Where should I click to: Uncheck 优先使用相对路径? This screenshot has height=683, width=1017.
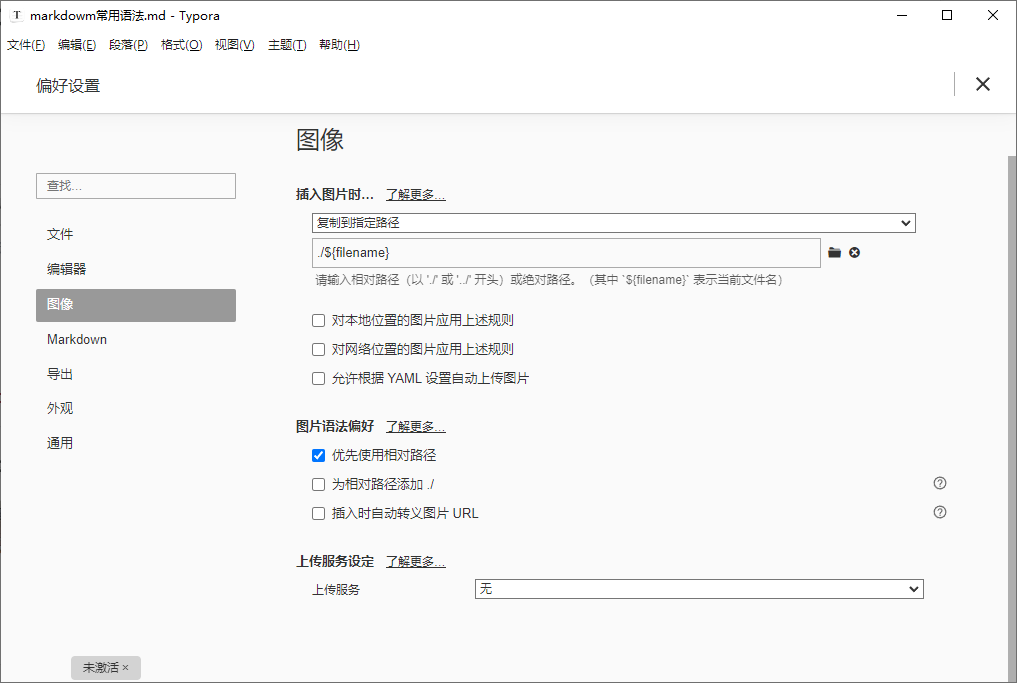click(x=318, y=455)
